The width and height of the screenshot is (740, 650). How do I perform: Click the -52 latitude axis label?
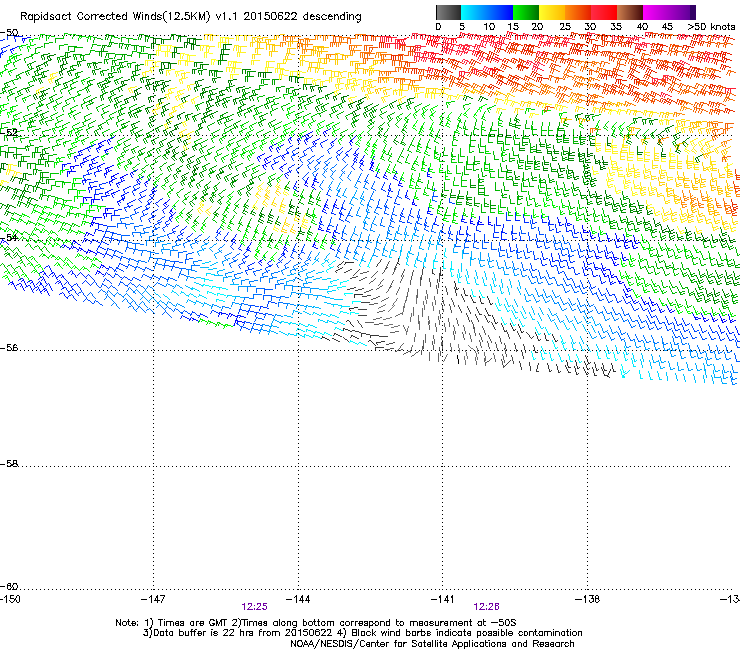[9, 133]
